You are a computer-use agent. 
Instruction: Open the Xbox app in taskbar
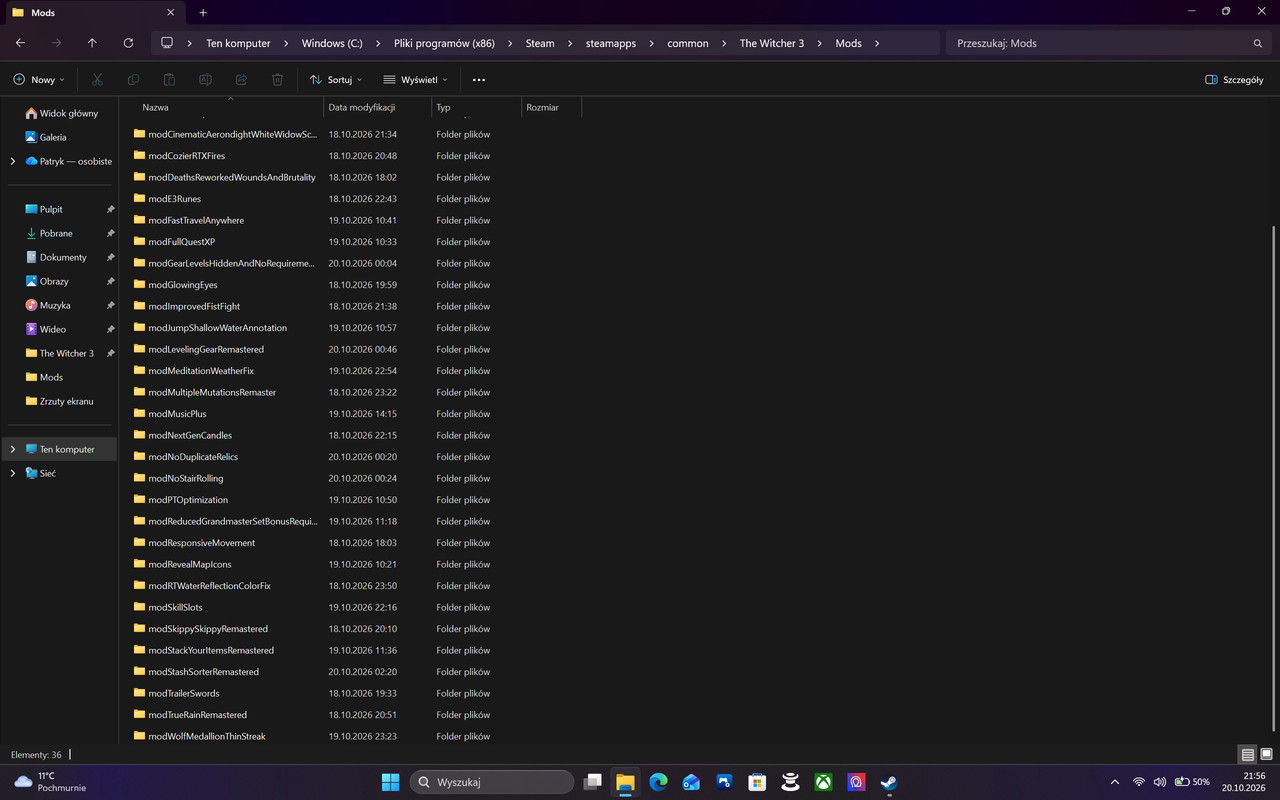(x=823, y=782)
